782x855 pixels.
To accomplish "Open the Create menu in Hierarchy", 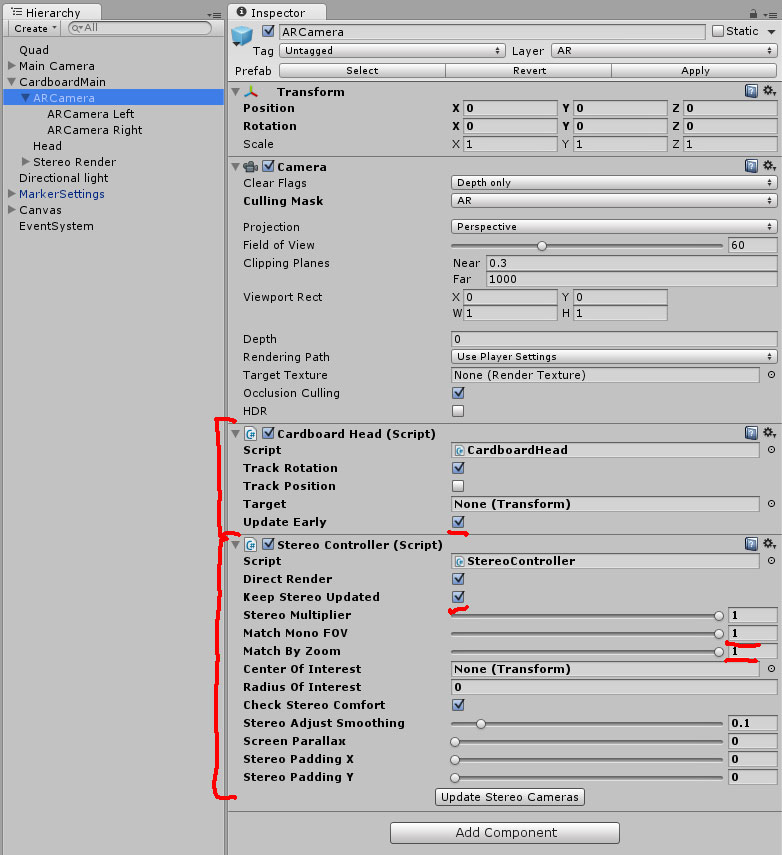I will click(34, 28).
